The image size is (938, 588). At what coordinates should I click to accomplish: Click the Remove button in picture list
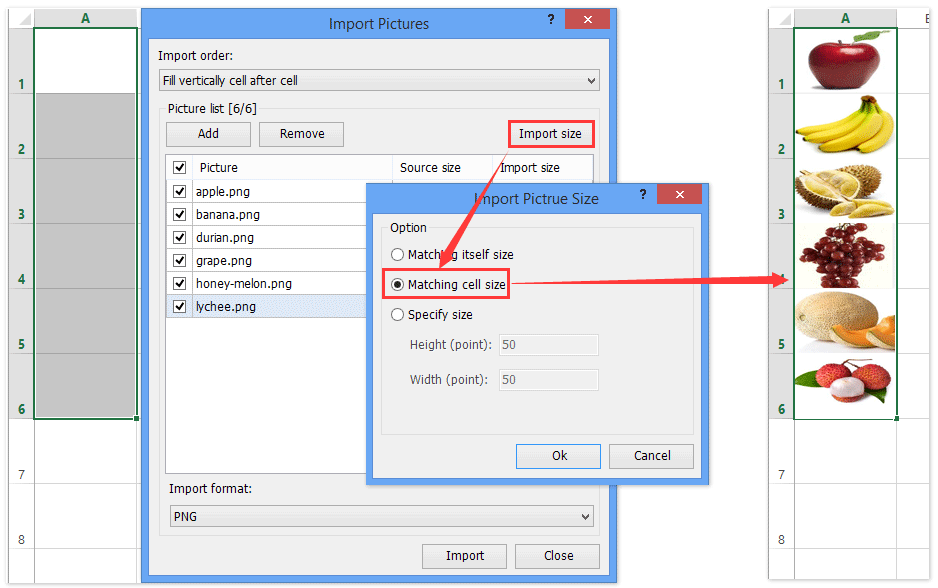click(x=301, y=133)
